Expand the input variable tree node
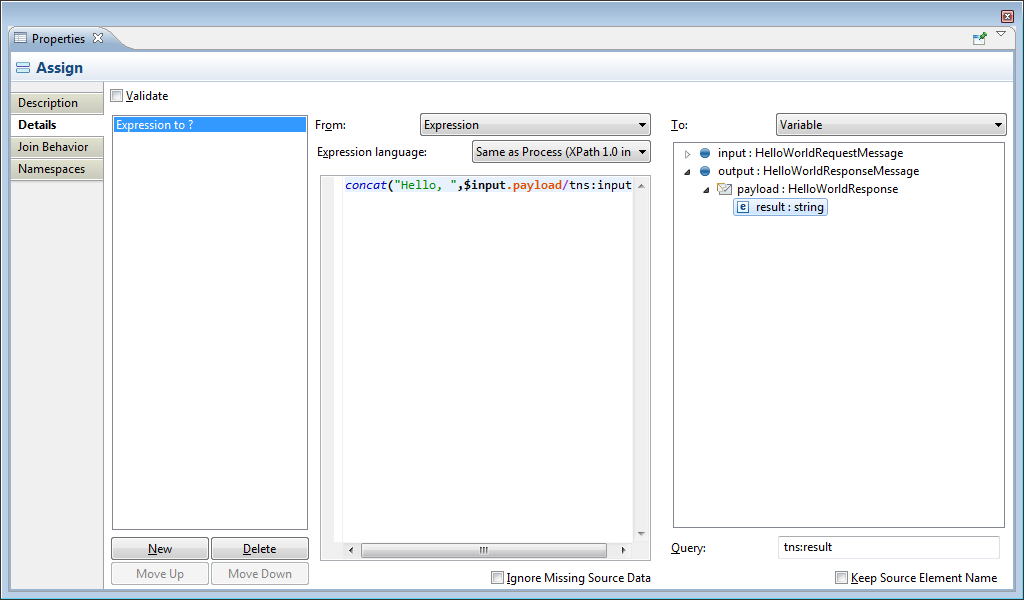 (x=687, y=154)
